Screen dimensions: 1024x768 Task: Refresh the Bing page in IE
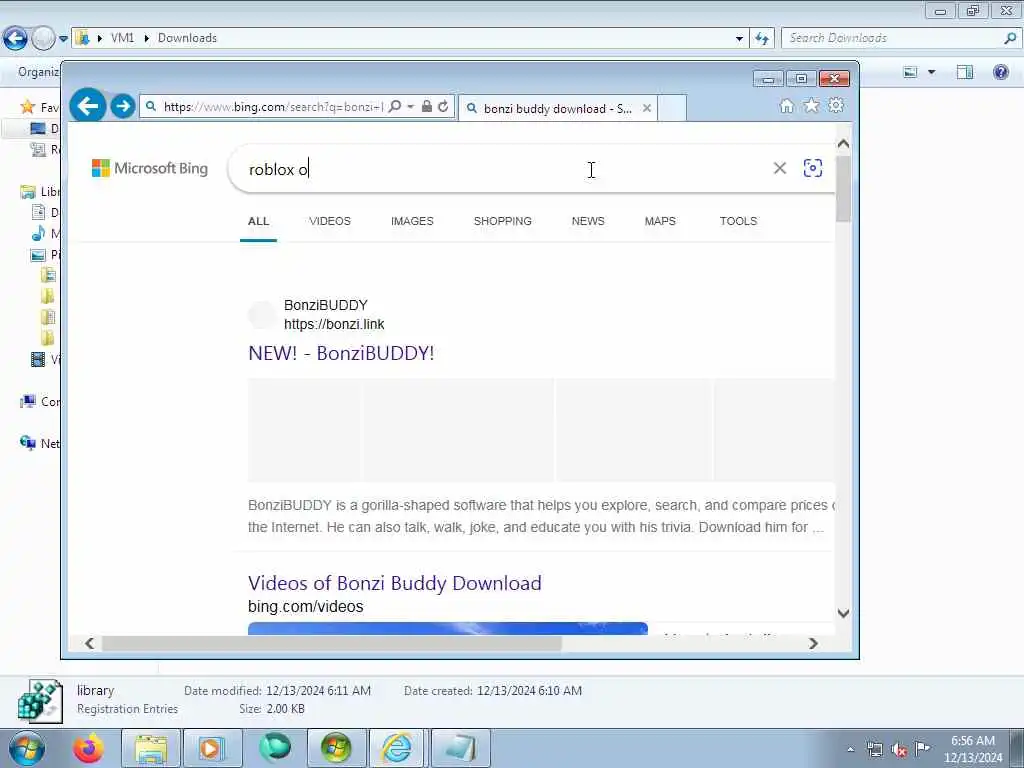[443, 106]
